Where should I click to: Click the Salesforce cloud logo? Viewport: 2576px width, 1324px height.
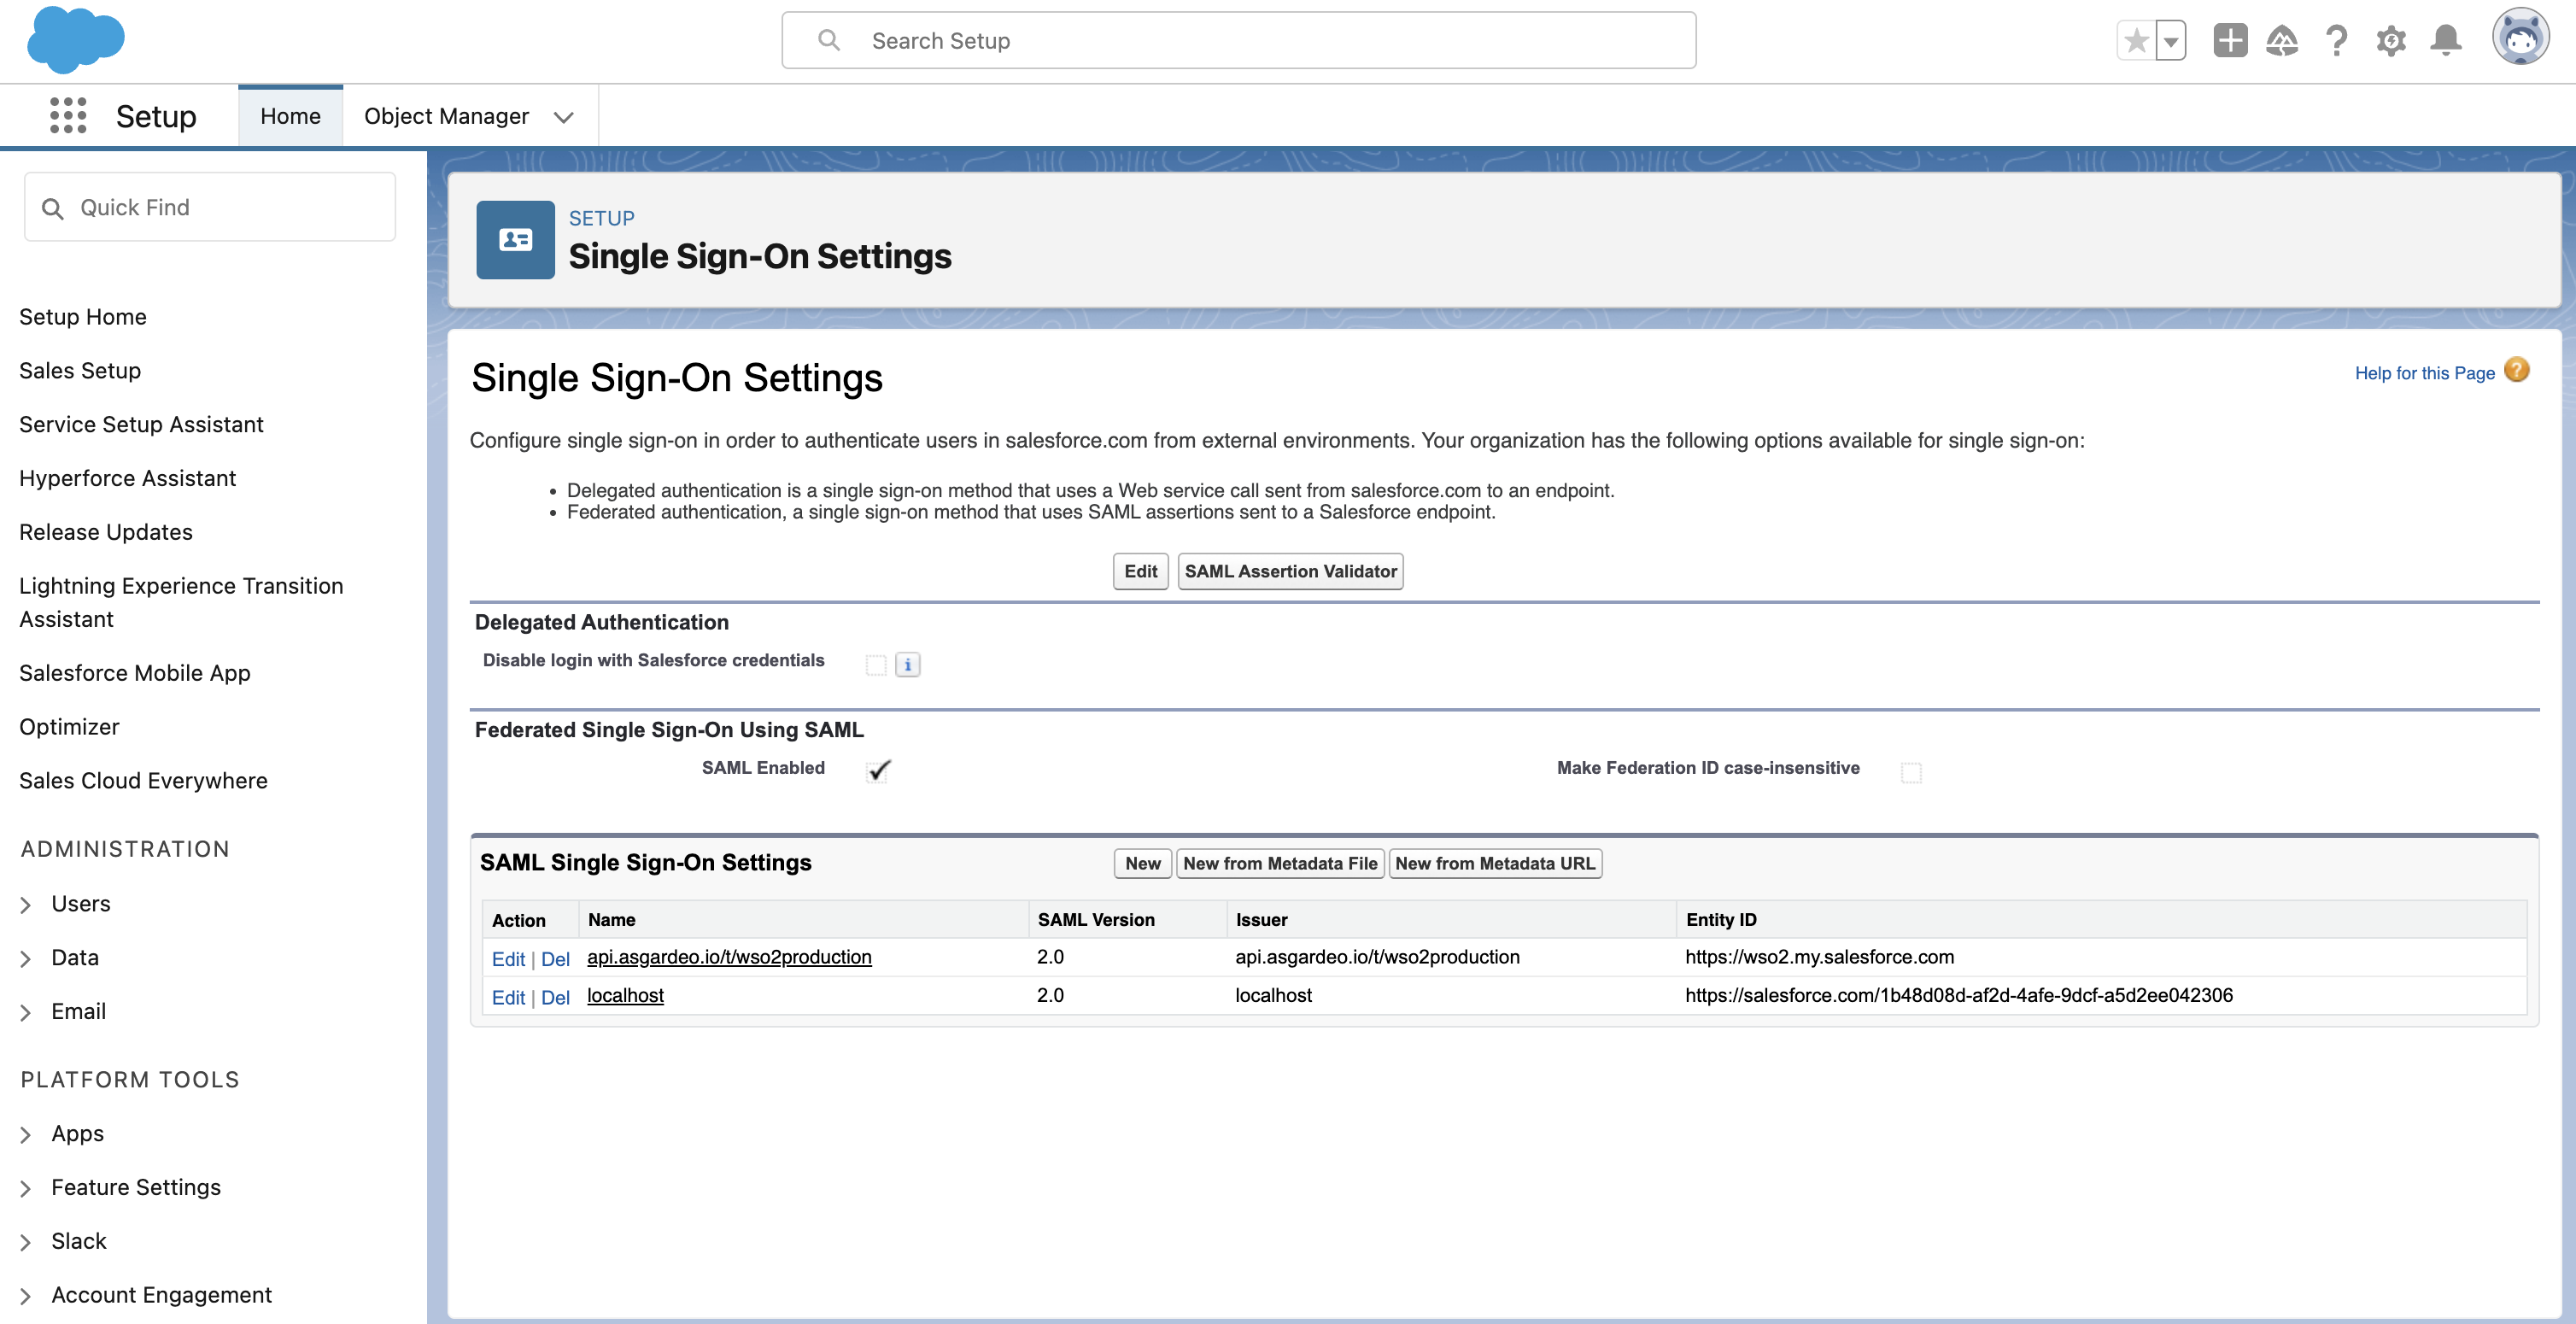coord(76,40)
